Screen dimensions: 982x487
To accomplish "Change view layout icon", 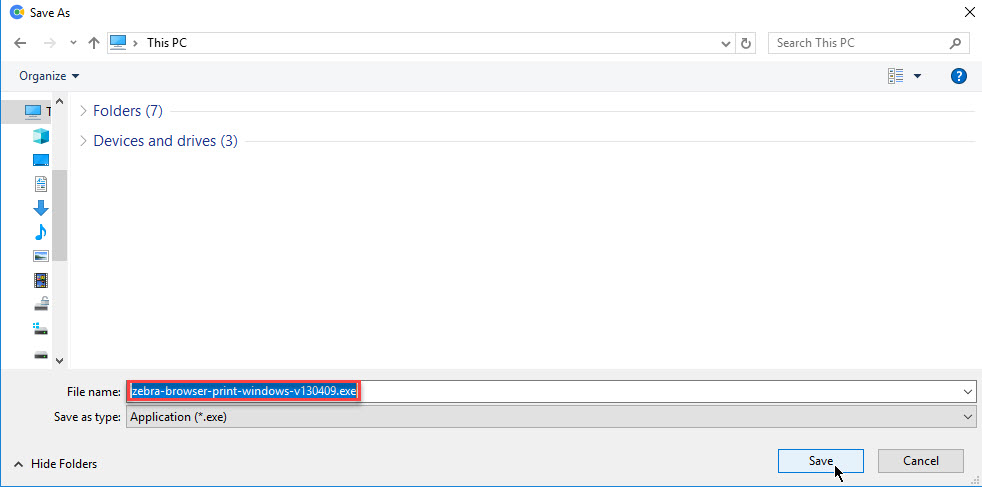I will click(896, 76).
